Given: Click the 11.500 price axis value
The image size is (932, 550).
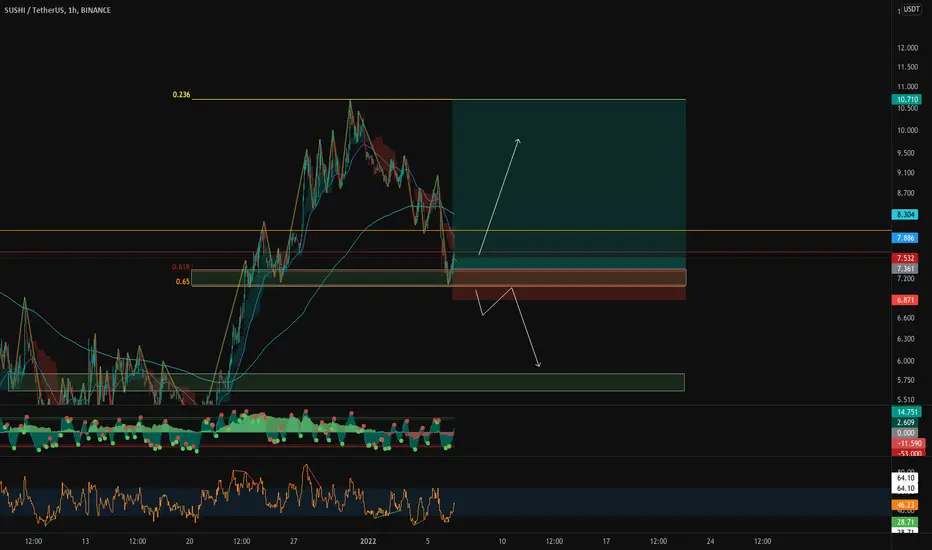Looking at the screenshot, I should click(907, 67).
